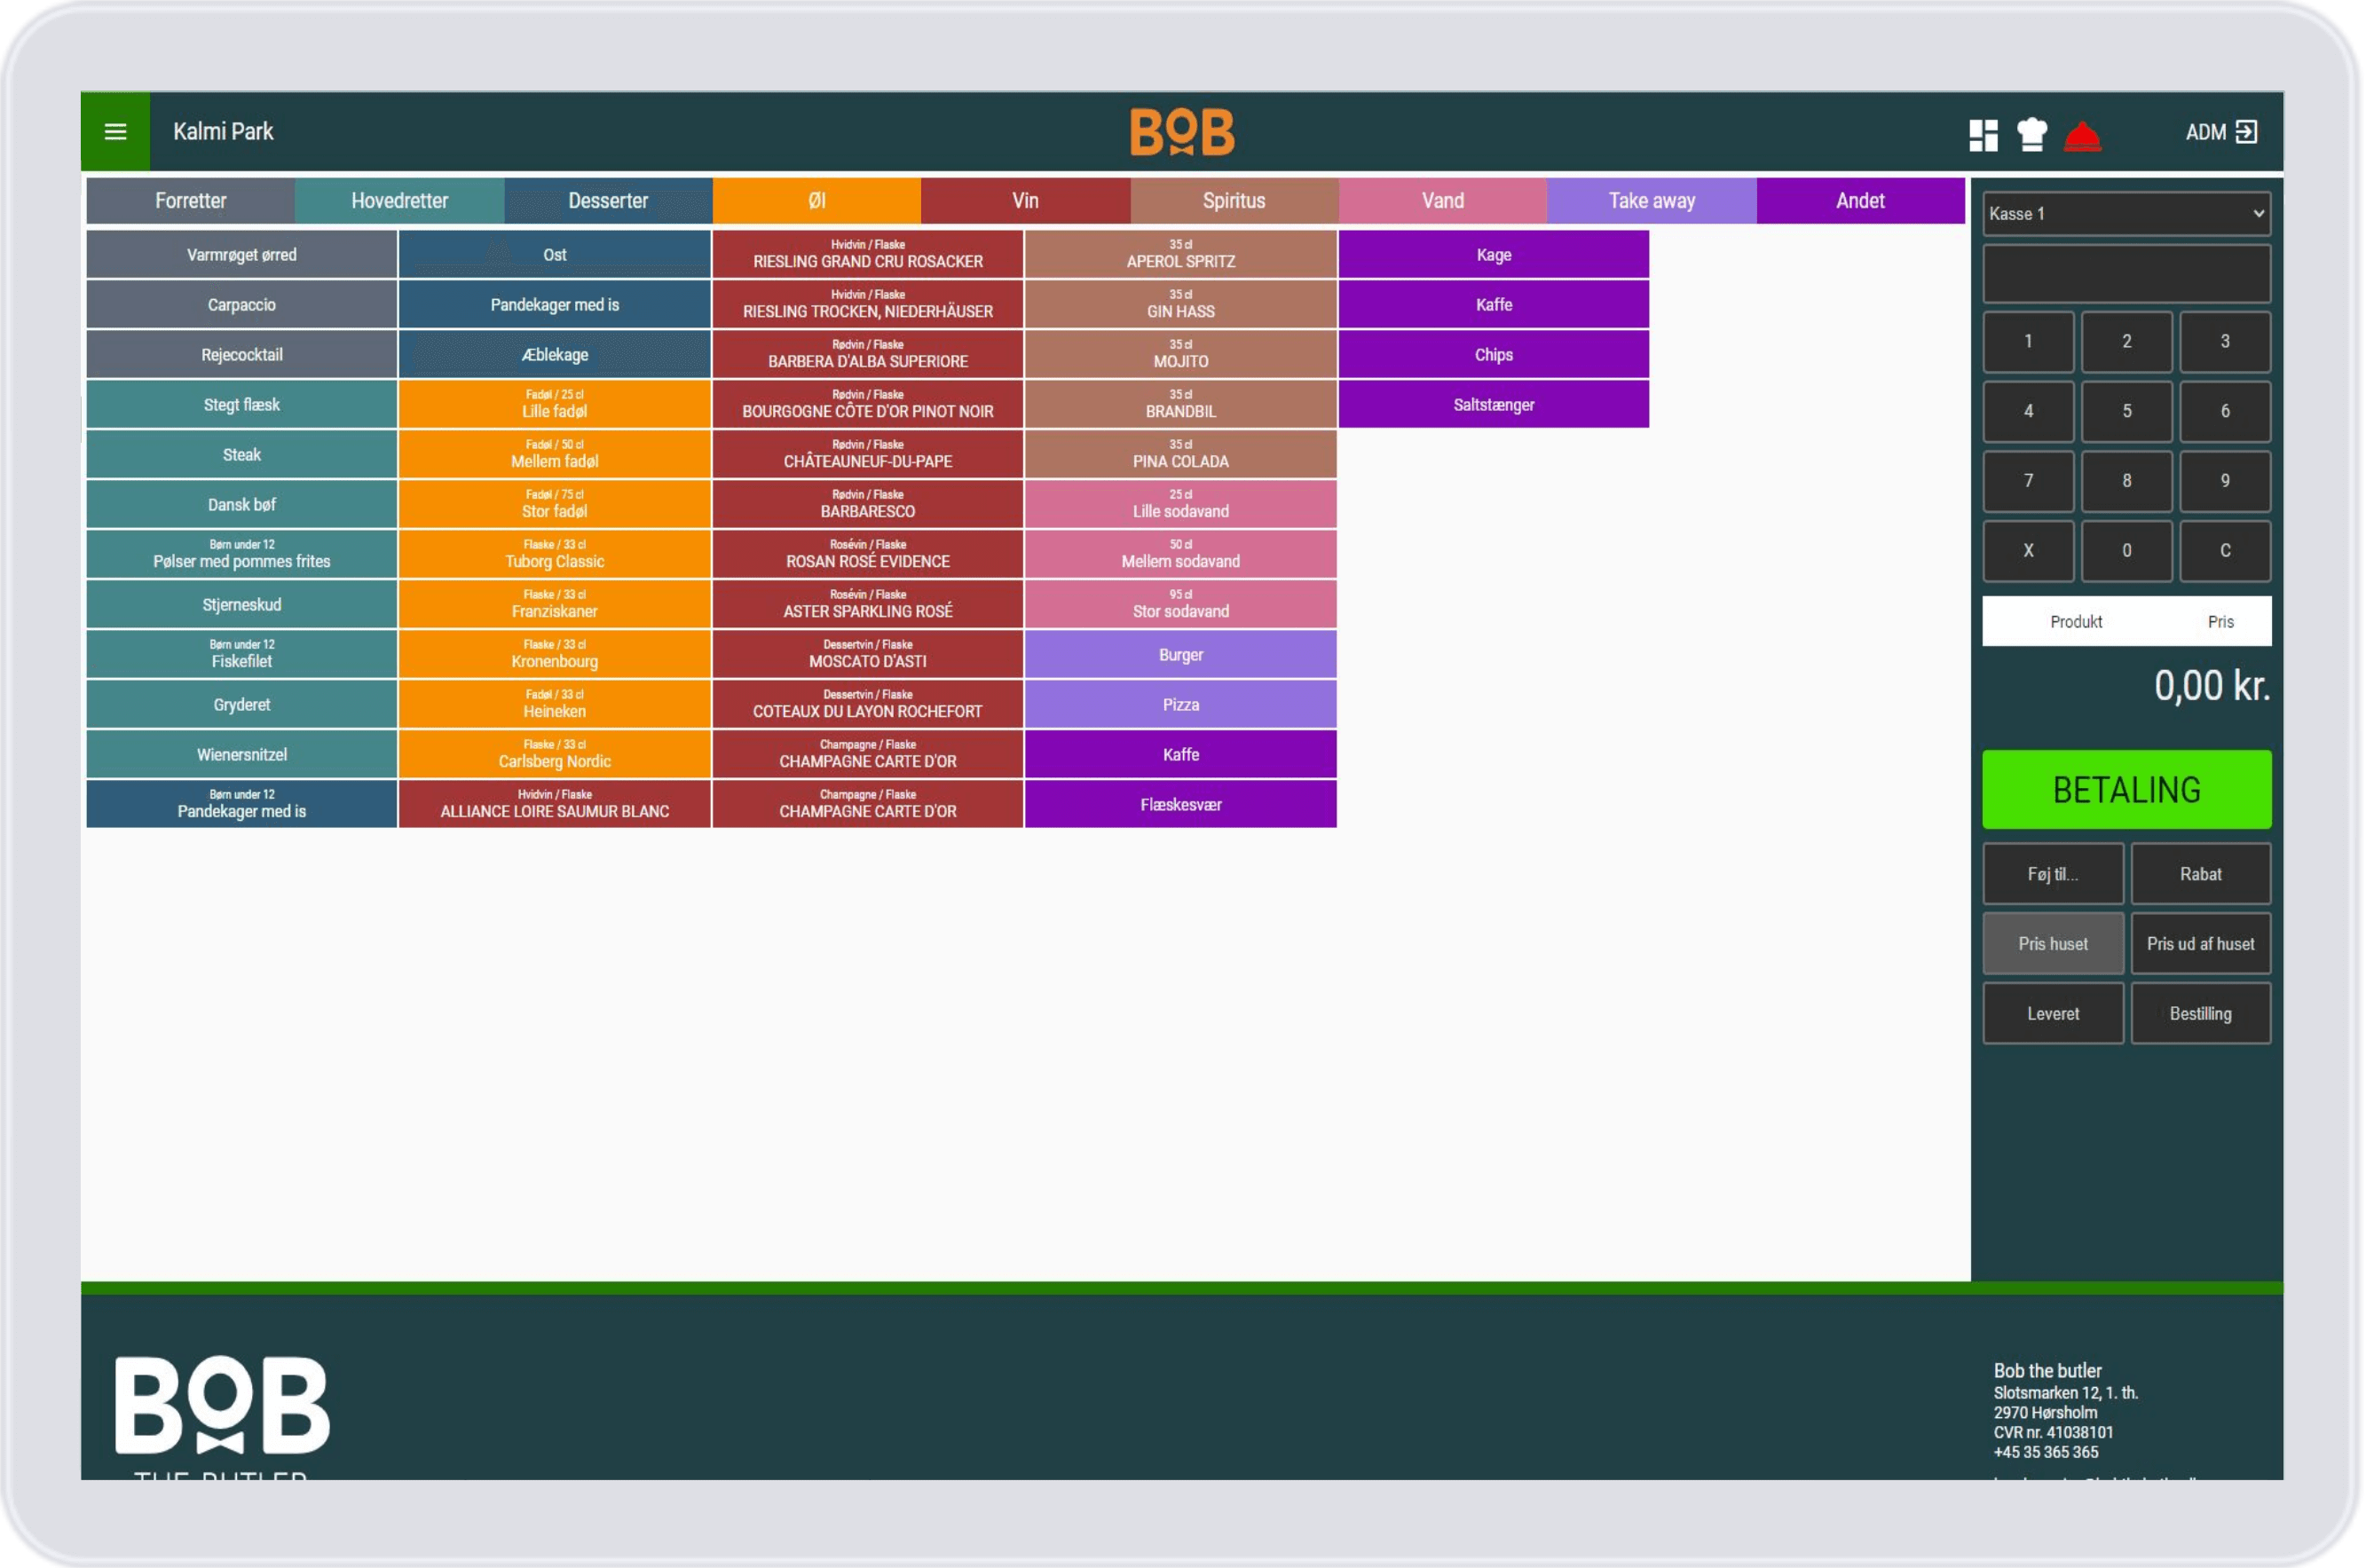Image resolution: width=2366 pixels, height=1568 pixels.
Task: Open the hamburger menu
Action: [x=115, y=131]
